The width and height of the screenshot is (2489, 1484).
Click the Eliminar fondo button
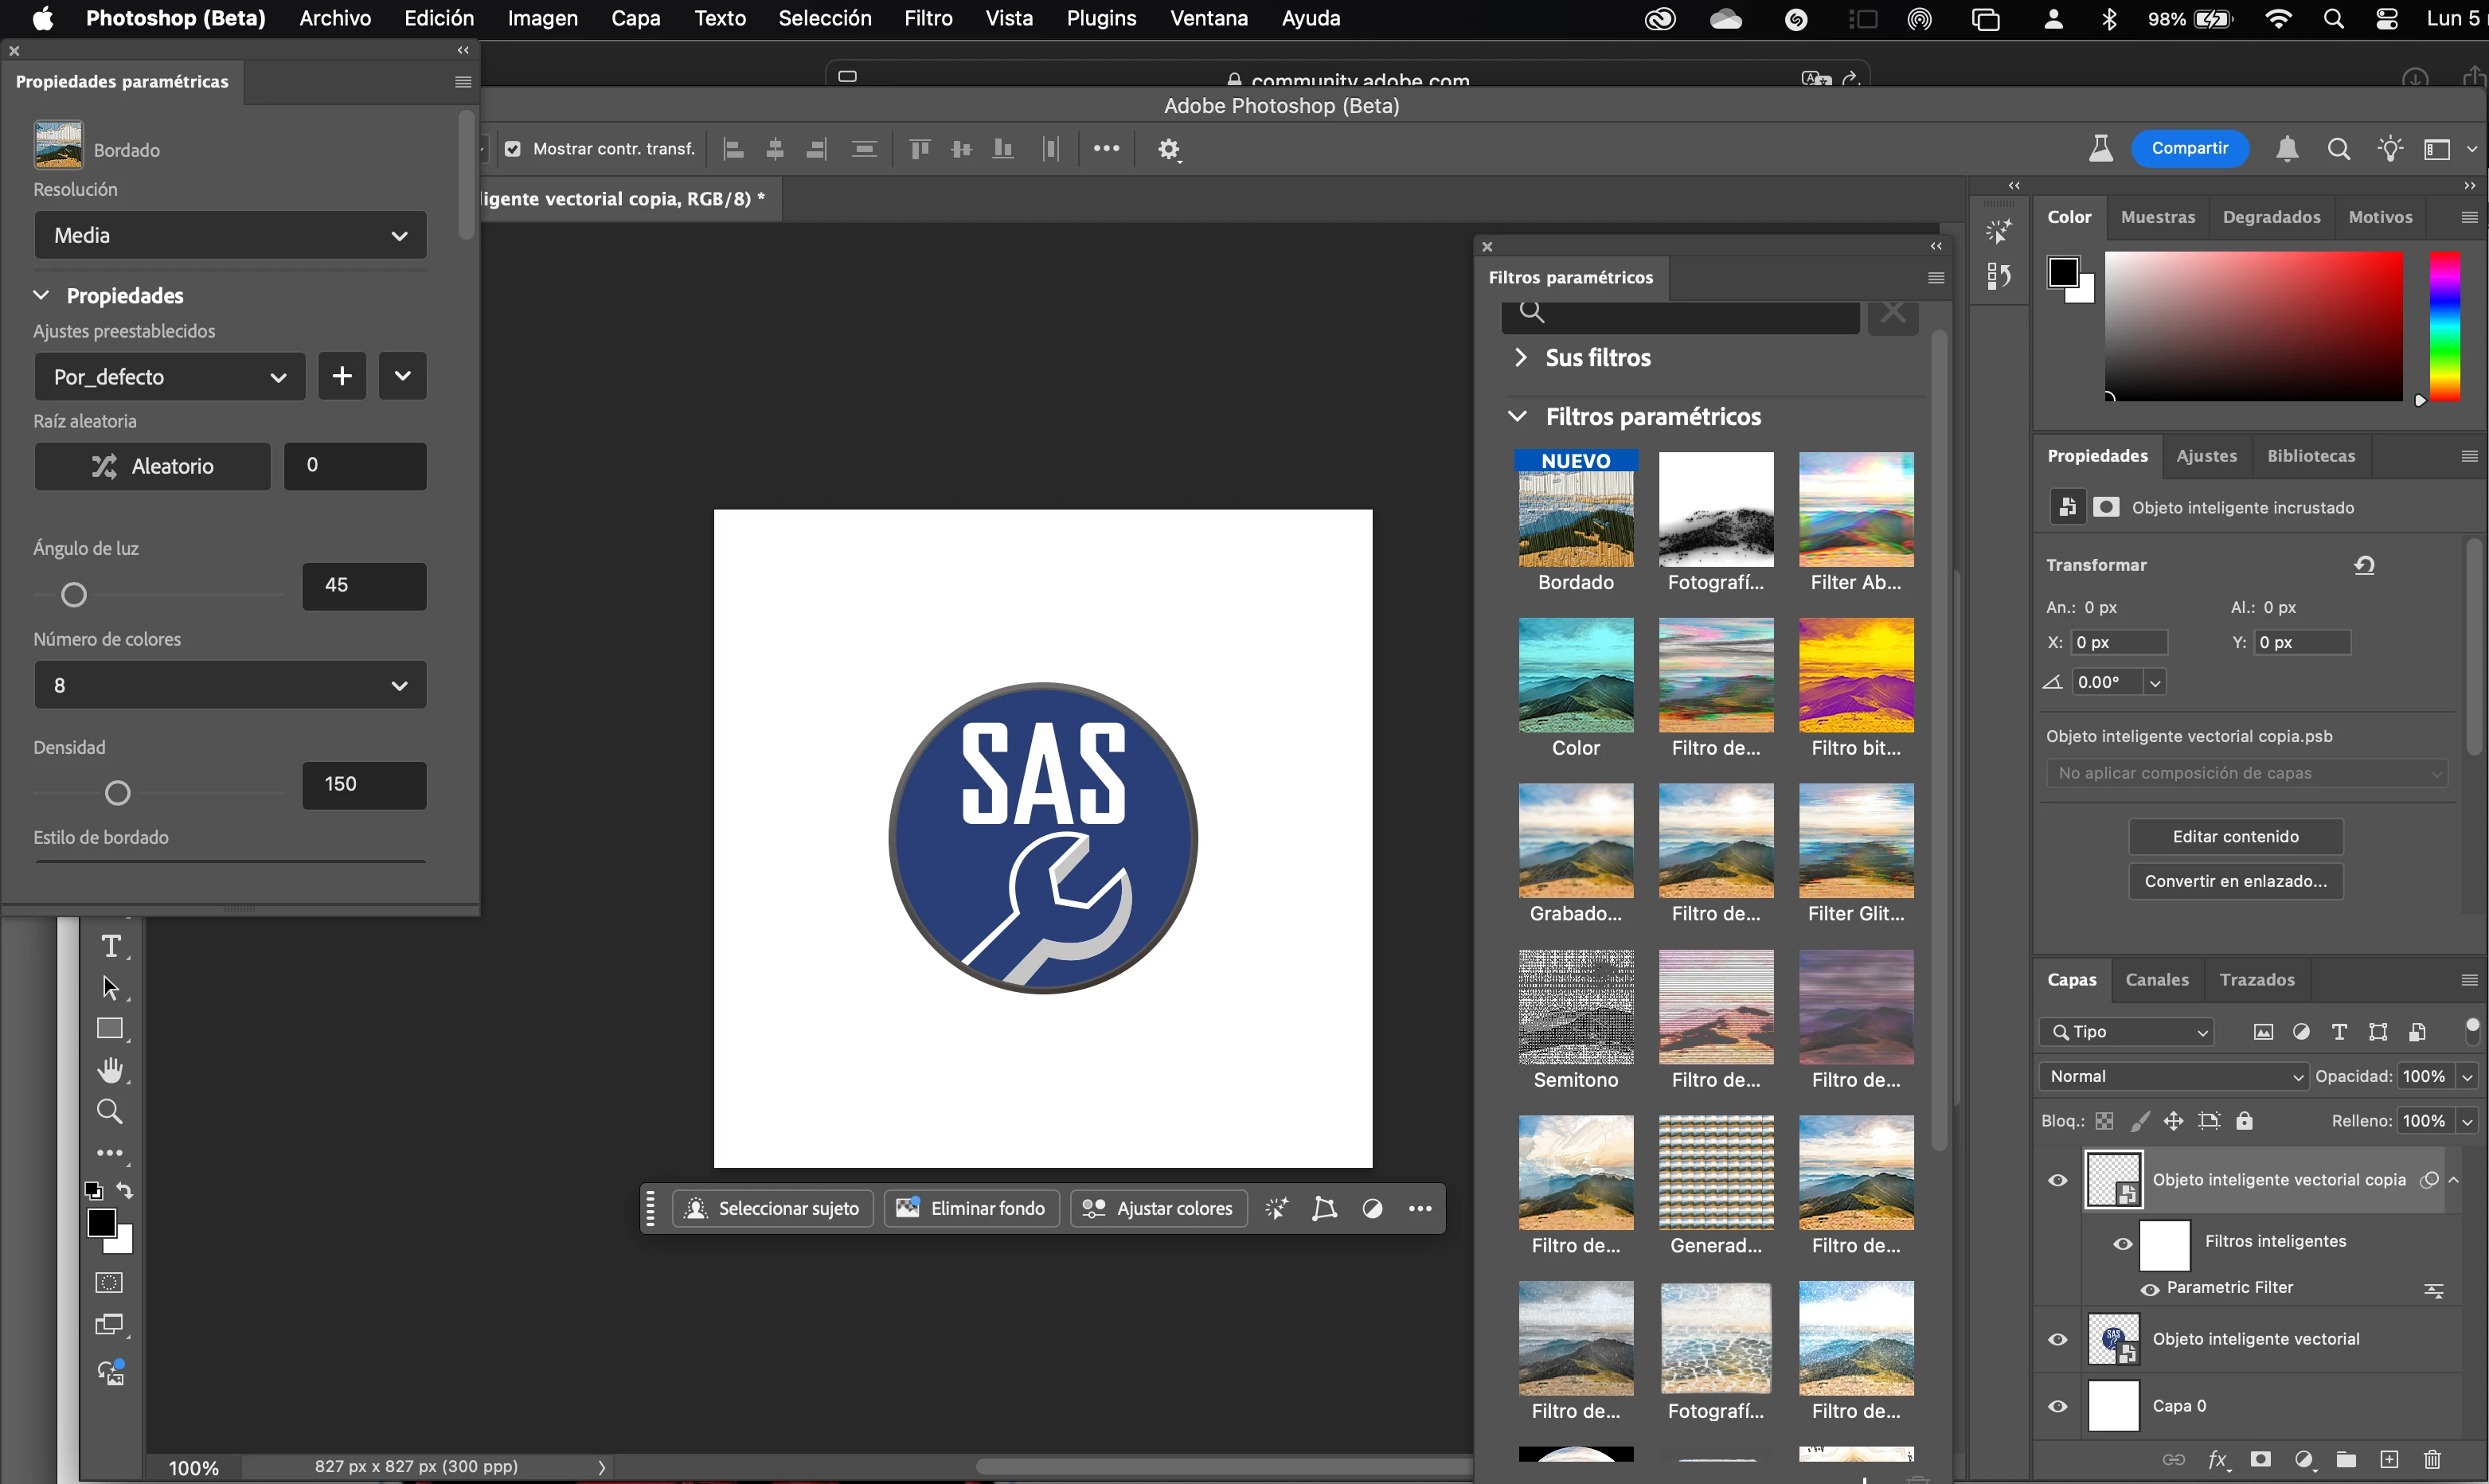click(971, 1208)
